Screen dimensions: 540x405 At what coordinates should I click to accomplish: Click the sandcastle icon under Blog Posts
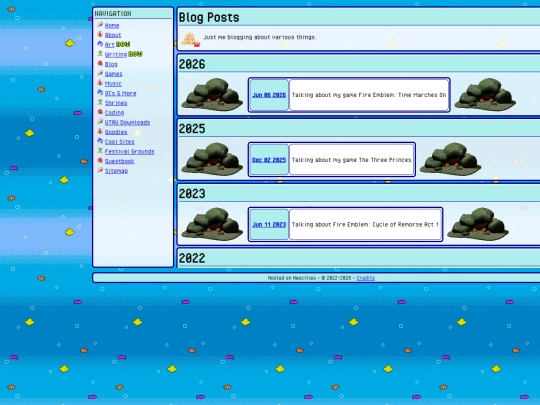191,39
